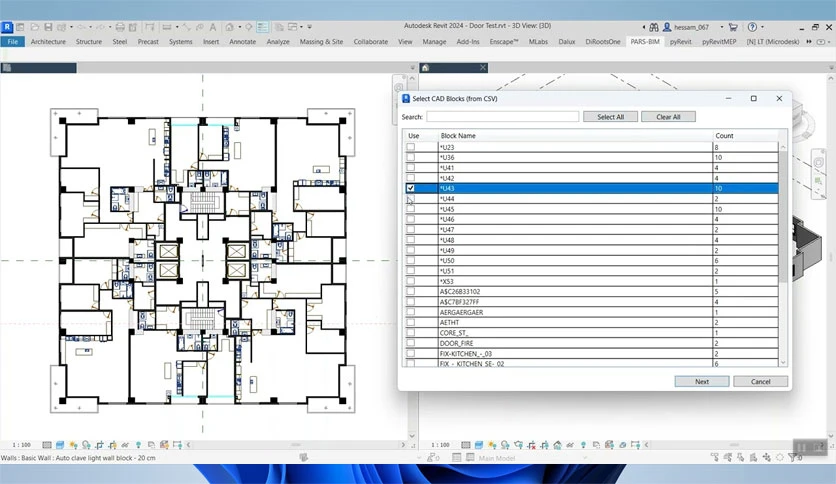The height and width of the screenshot is (484, 836).
Task: Click the Print icon in Quick Access toolbar
Action: [120, 27]
